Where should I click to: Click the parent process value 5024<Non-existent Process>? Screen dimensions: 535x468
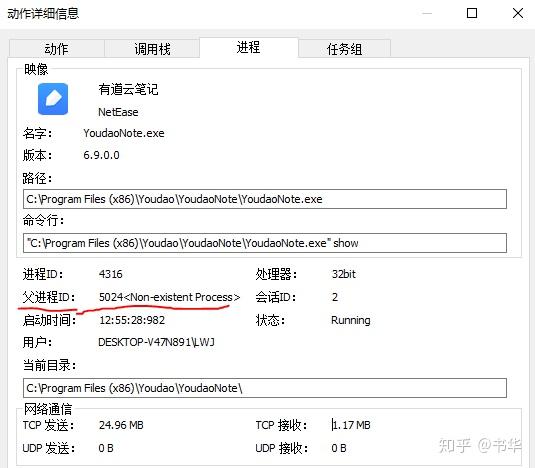coord(170,297)
